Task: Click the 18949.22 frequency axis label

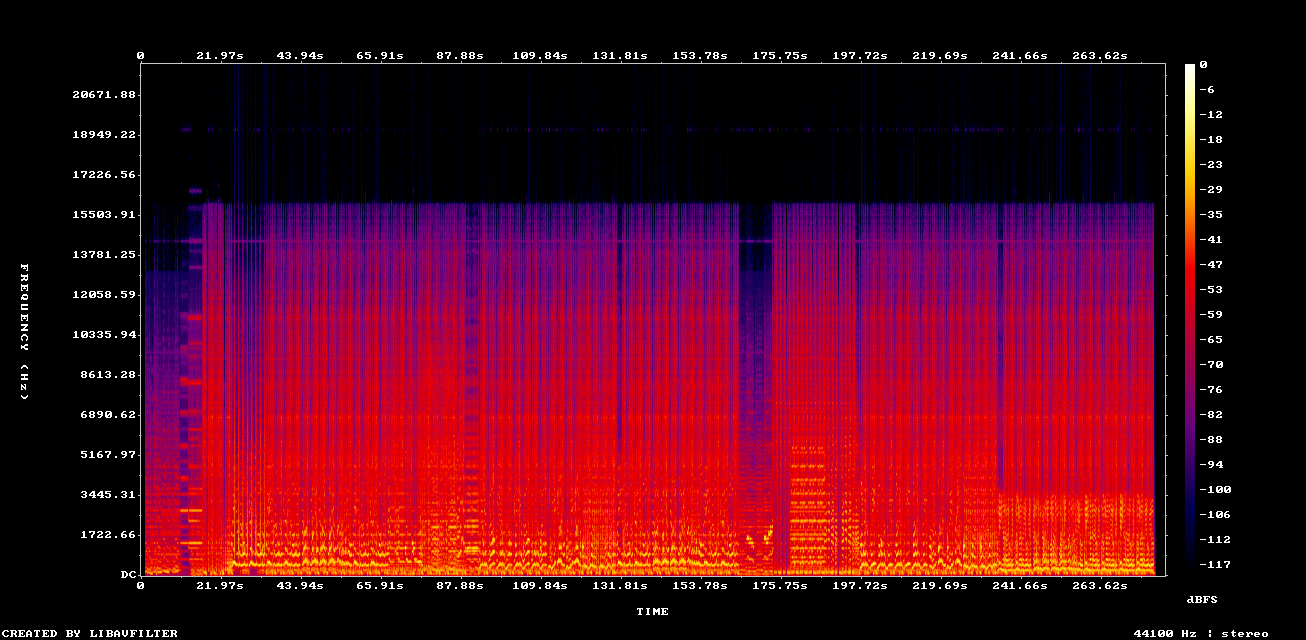Action: 103,134
